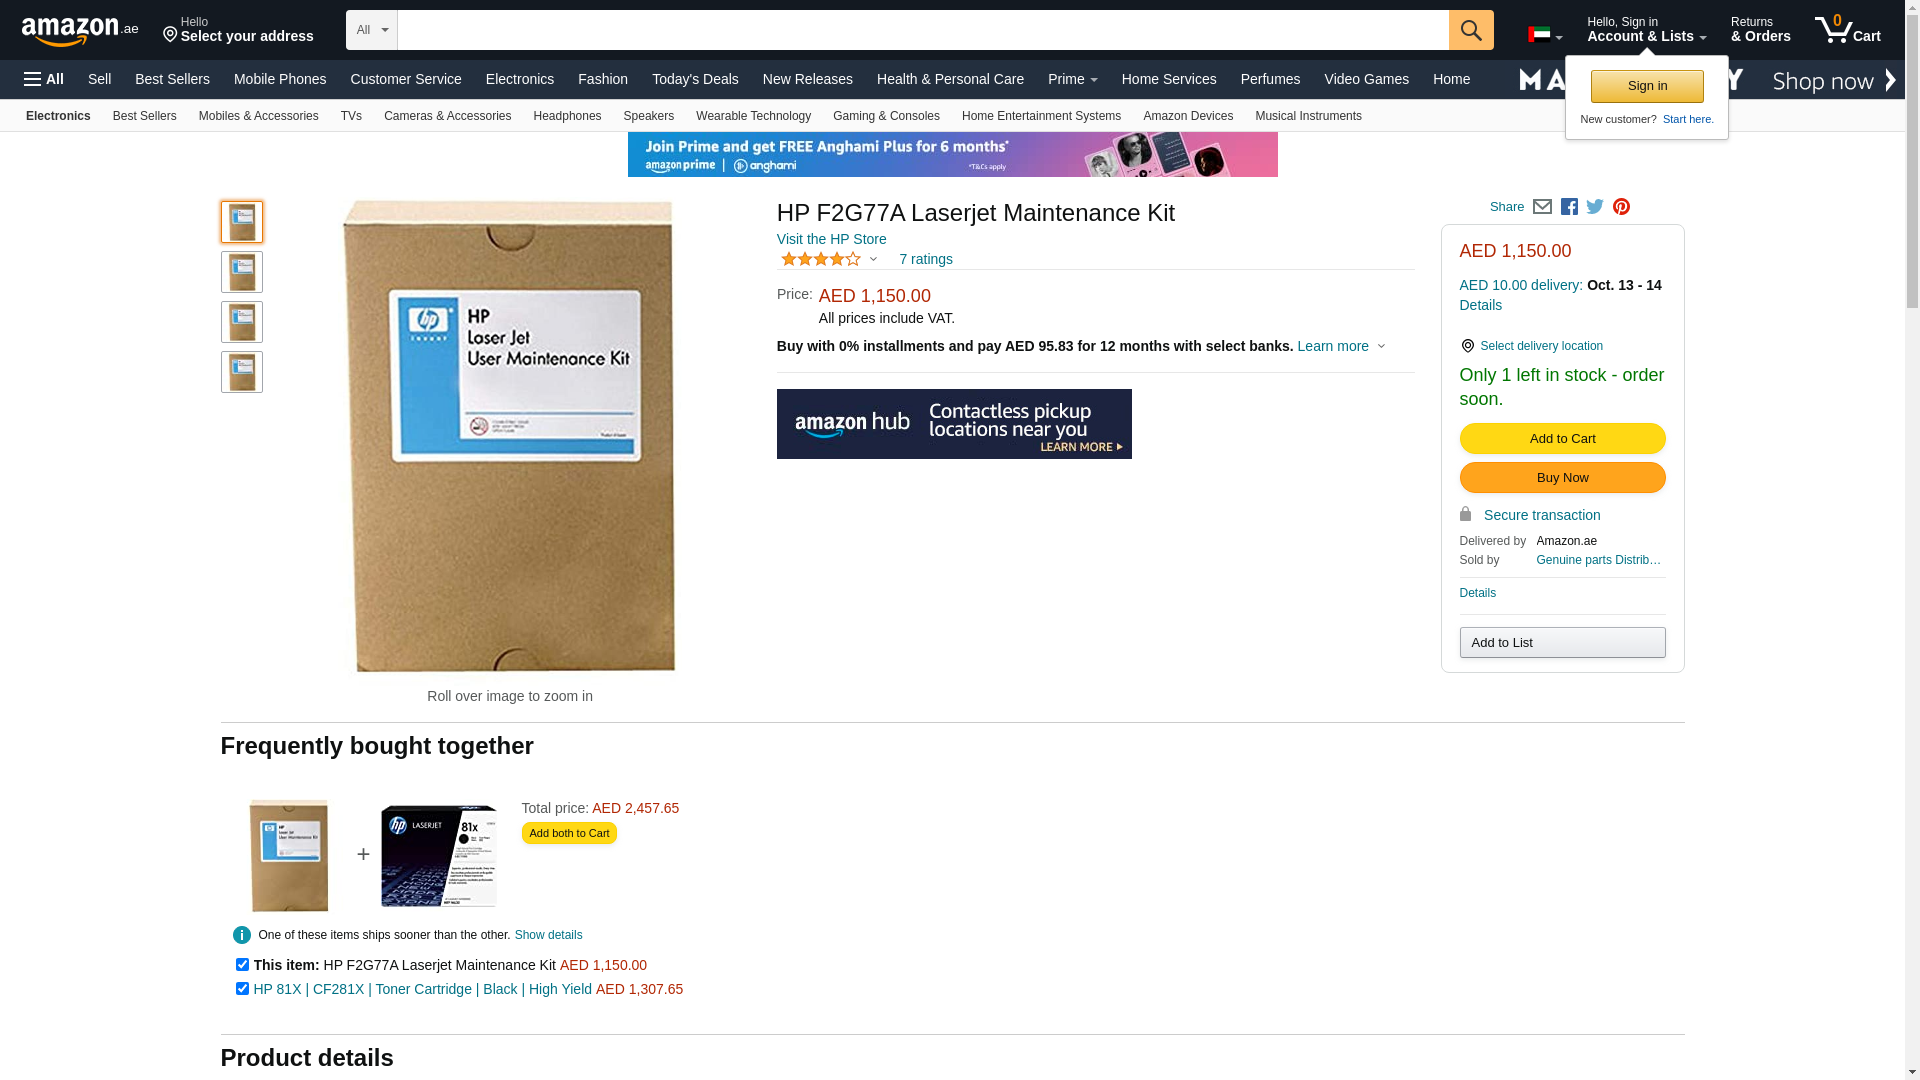Share product on Pinterest icon
Image resolution: width=1920 pixels, height=1080 pixels.
pyautogui.click(x=1621, y=207)
